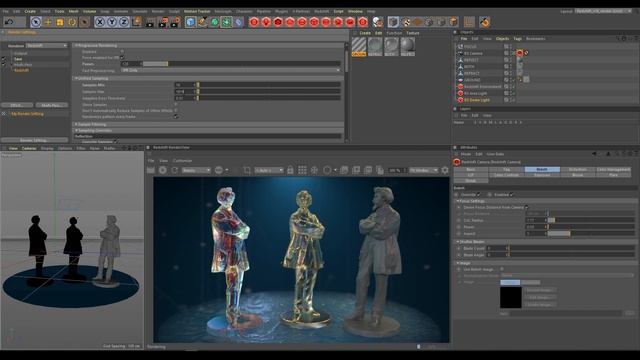Toggle the Y axis lock
The width and height of the screenshot is (640, 360).
point(112,22)
